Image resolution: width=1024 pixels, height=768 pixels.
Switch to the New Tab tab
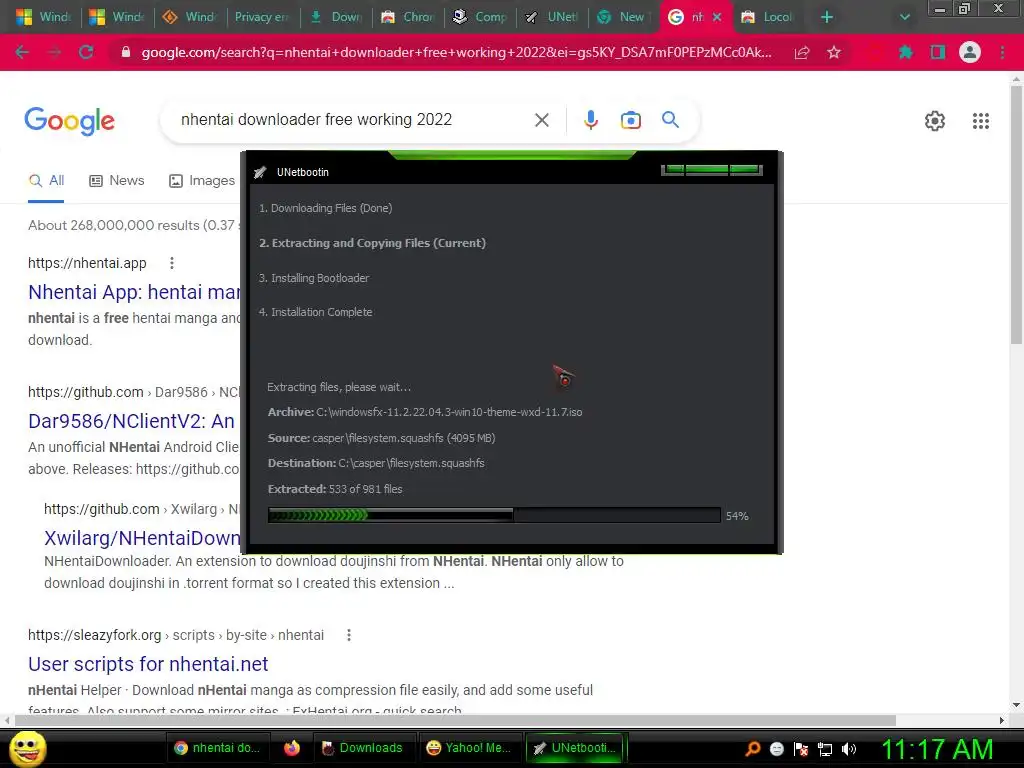tap(624, 17)
